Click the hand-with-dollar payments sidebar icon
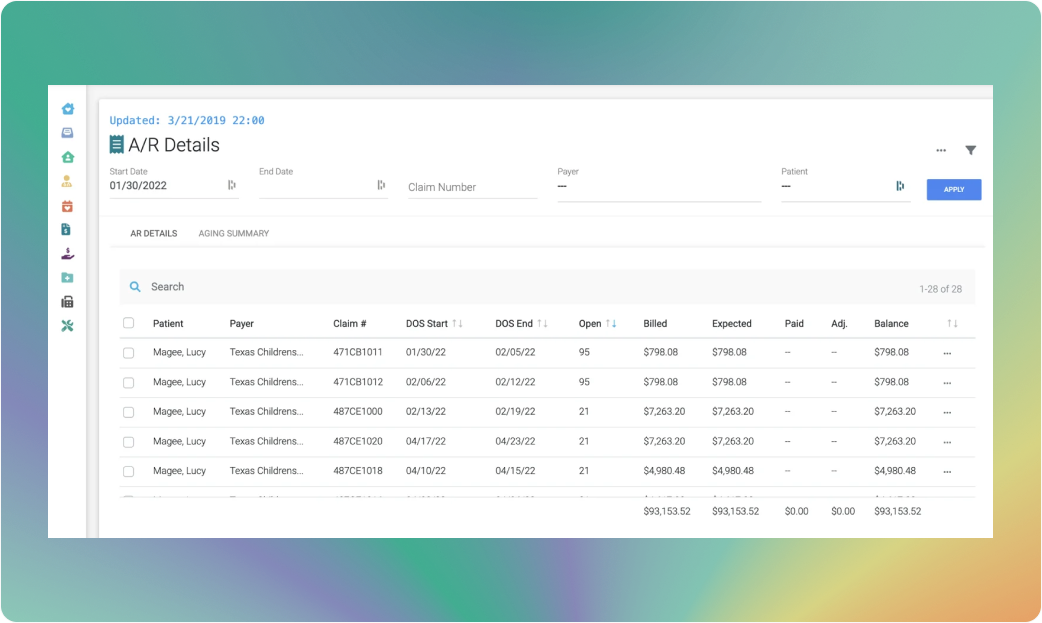1042x623 pixels. [x=67, y=253]
